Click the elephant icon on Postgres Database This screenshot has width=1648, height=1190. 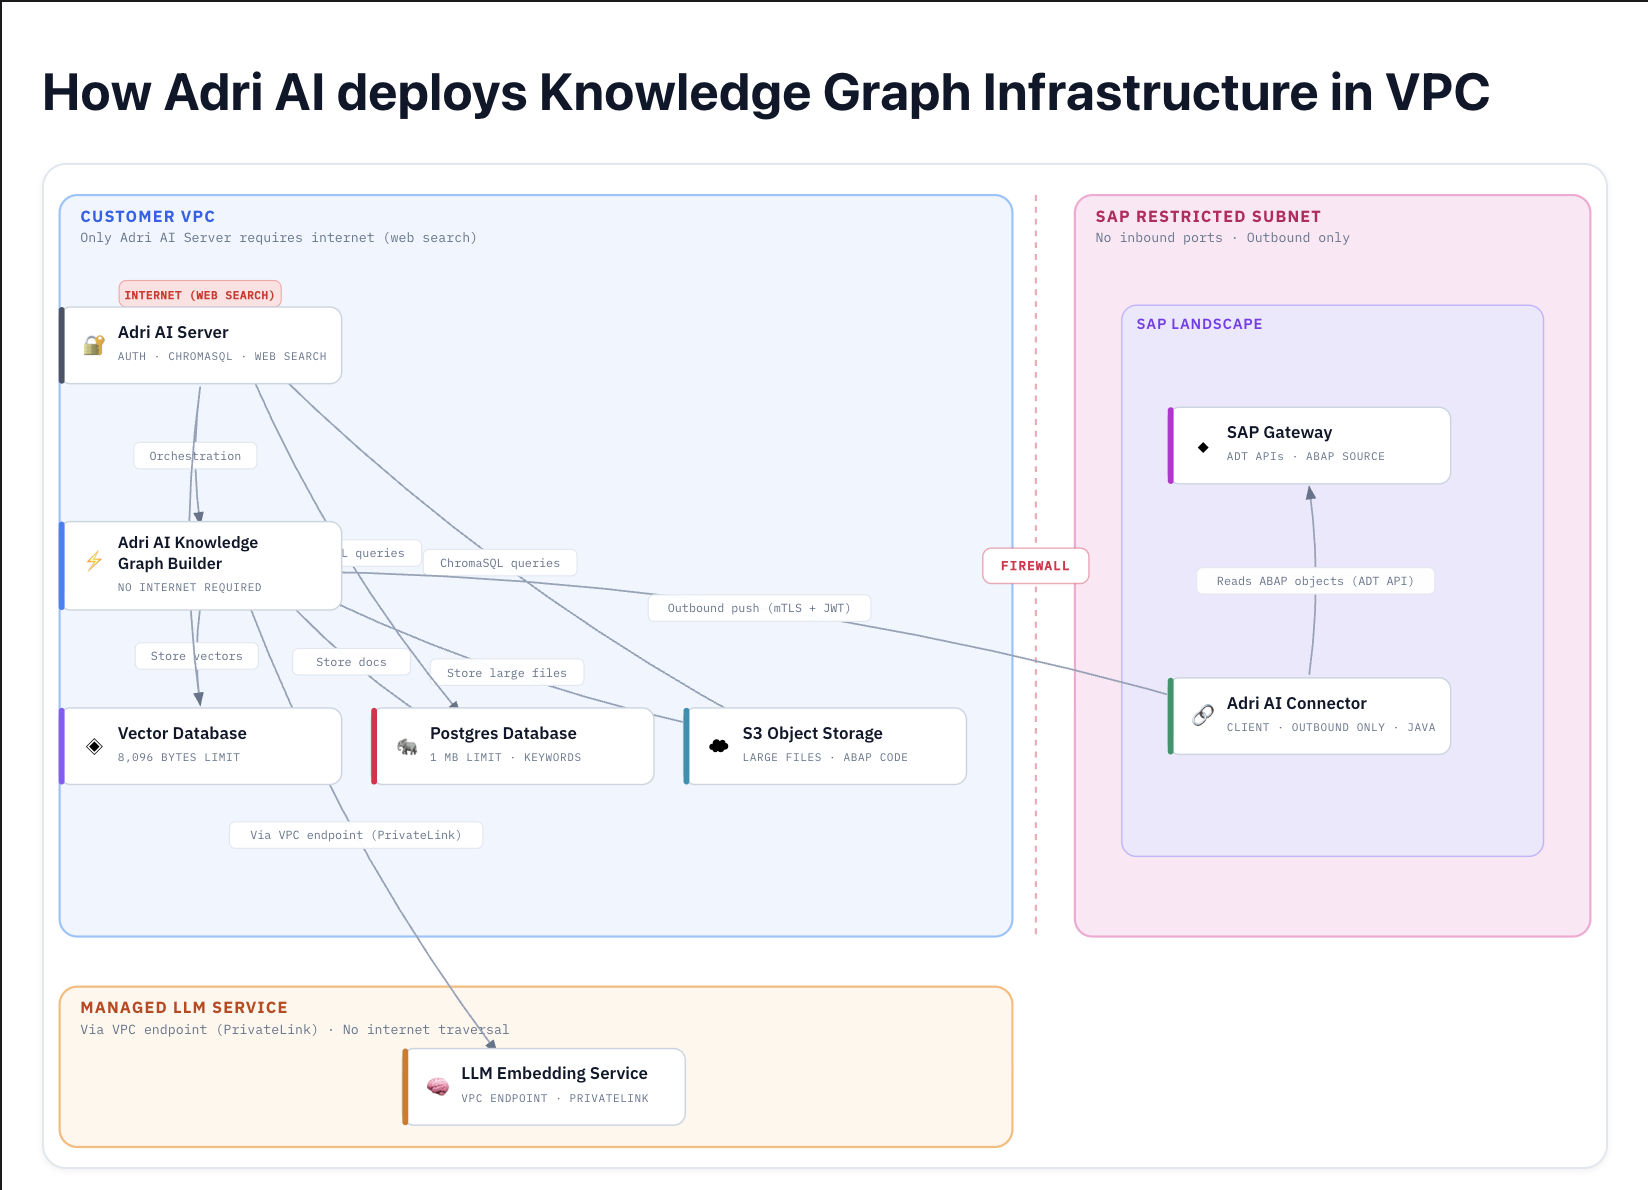click(x=407, y=746)
